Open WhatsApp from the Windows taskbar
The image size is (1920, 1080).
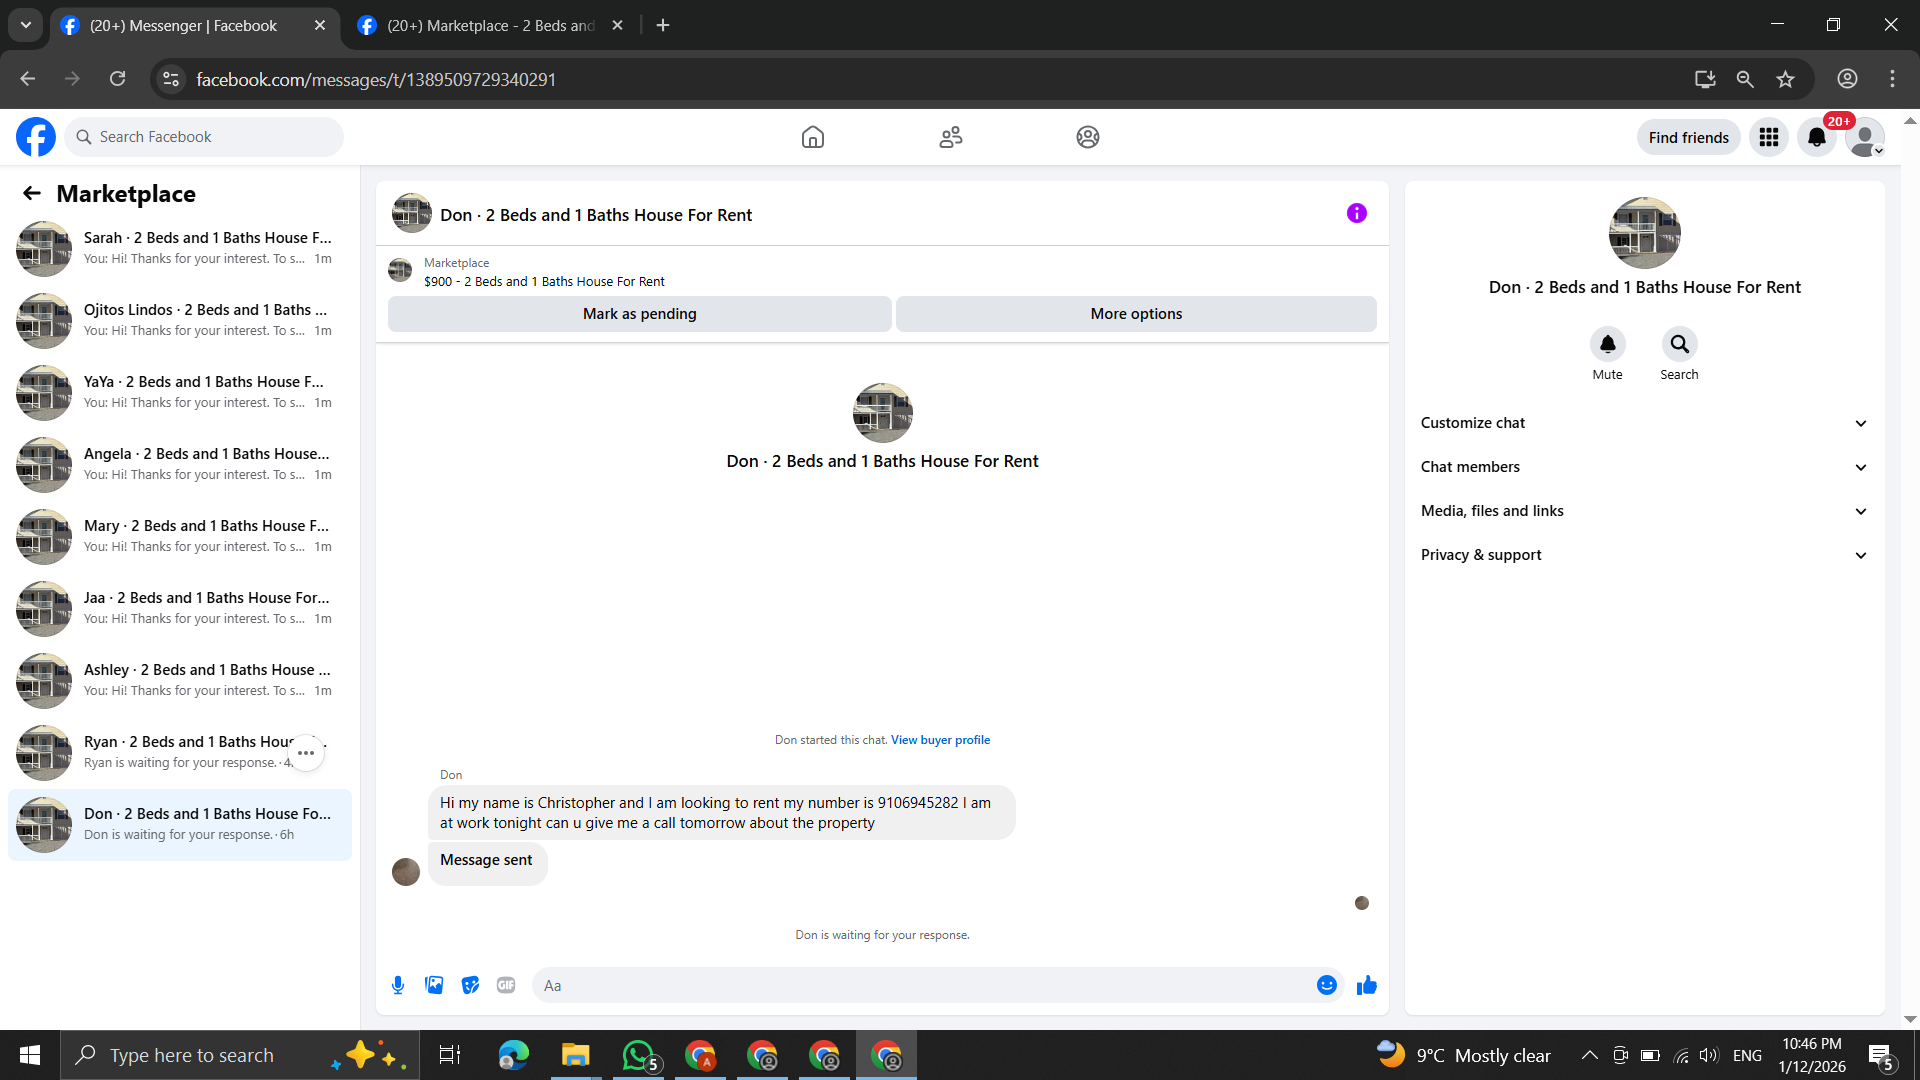click(x=638, y=1055)
